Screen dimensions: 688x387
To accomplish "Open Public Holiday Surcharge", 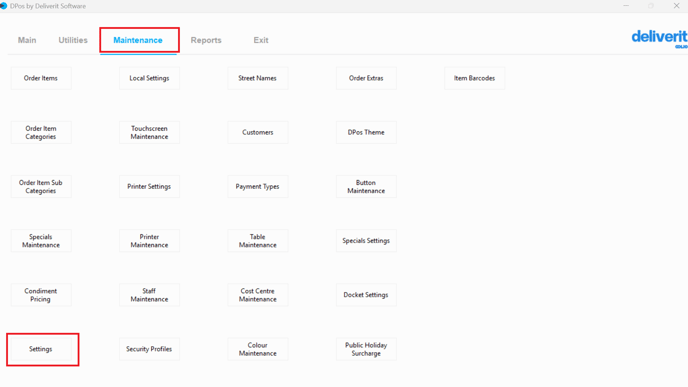I will point(366,349).
